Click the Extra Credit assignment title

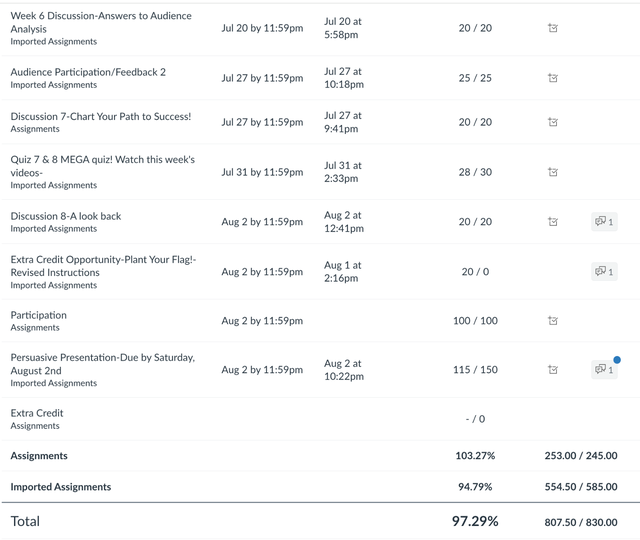click(36, 413)
